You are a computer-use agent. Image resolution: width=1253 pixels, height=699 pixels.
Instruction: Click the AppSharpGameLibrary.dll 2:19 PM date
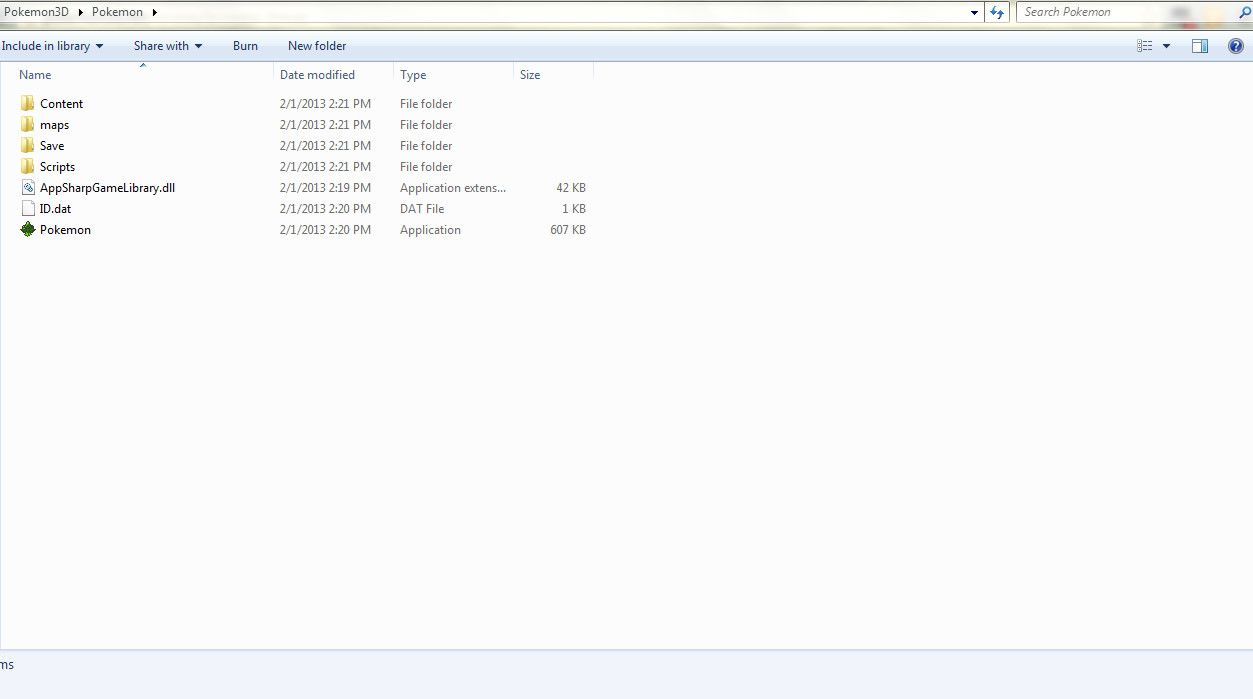(x=325, y=188)
